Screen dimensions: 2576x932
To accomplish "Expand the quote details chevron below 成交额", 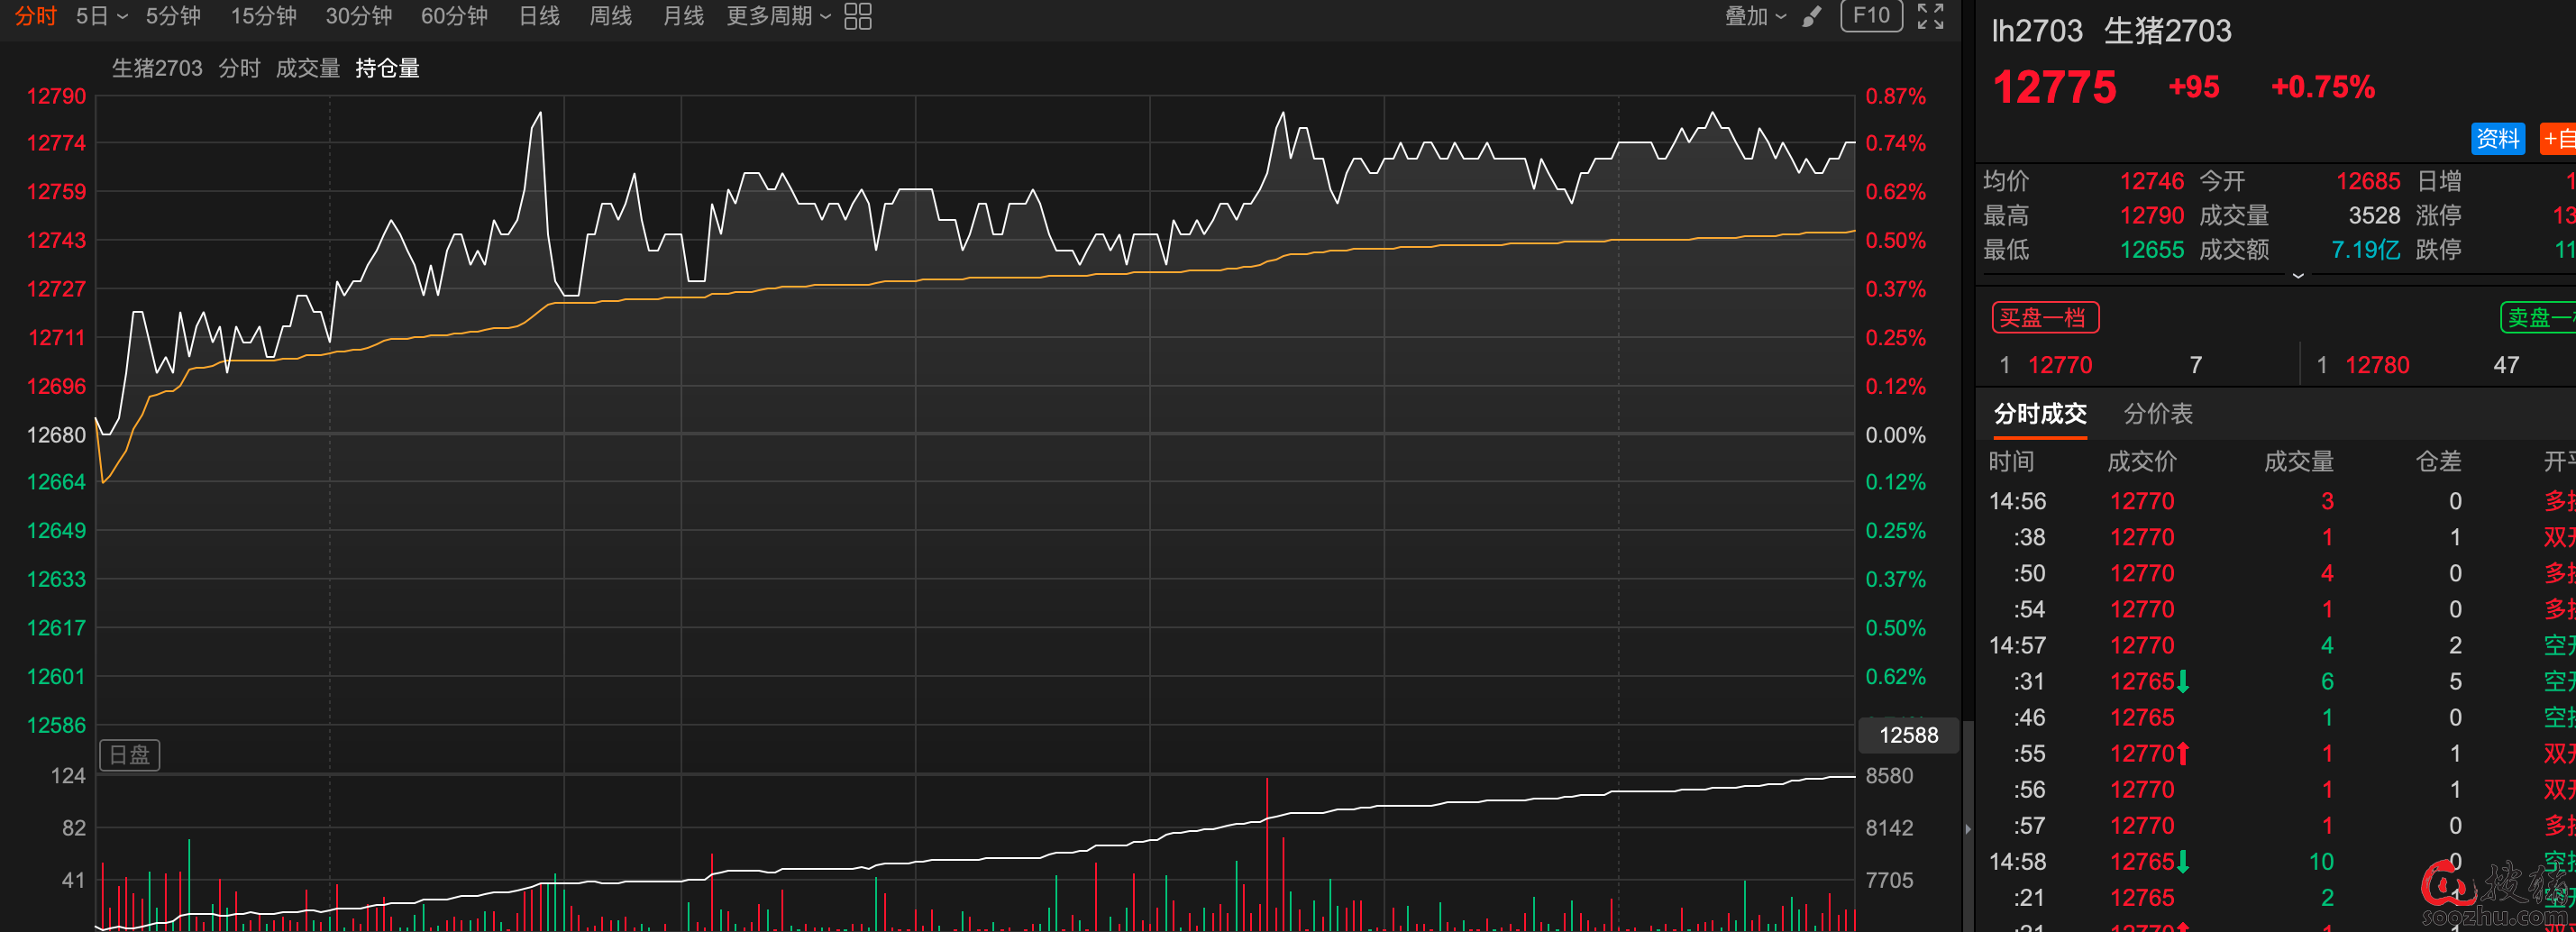I will point(2298,275).
